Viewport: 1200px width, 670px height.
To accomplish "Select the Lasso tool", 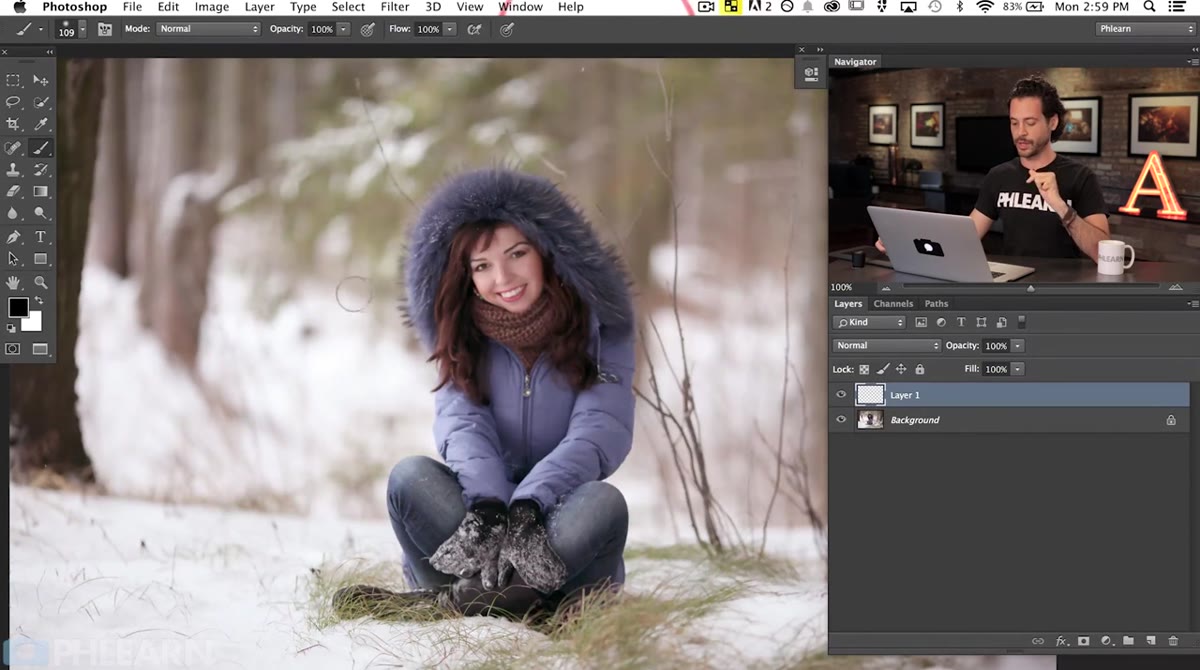I will coord(13,102).
